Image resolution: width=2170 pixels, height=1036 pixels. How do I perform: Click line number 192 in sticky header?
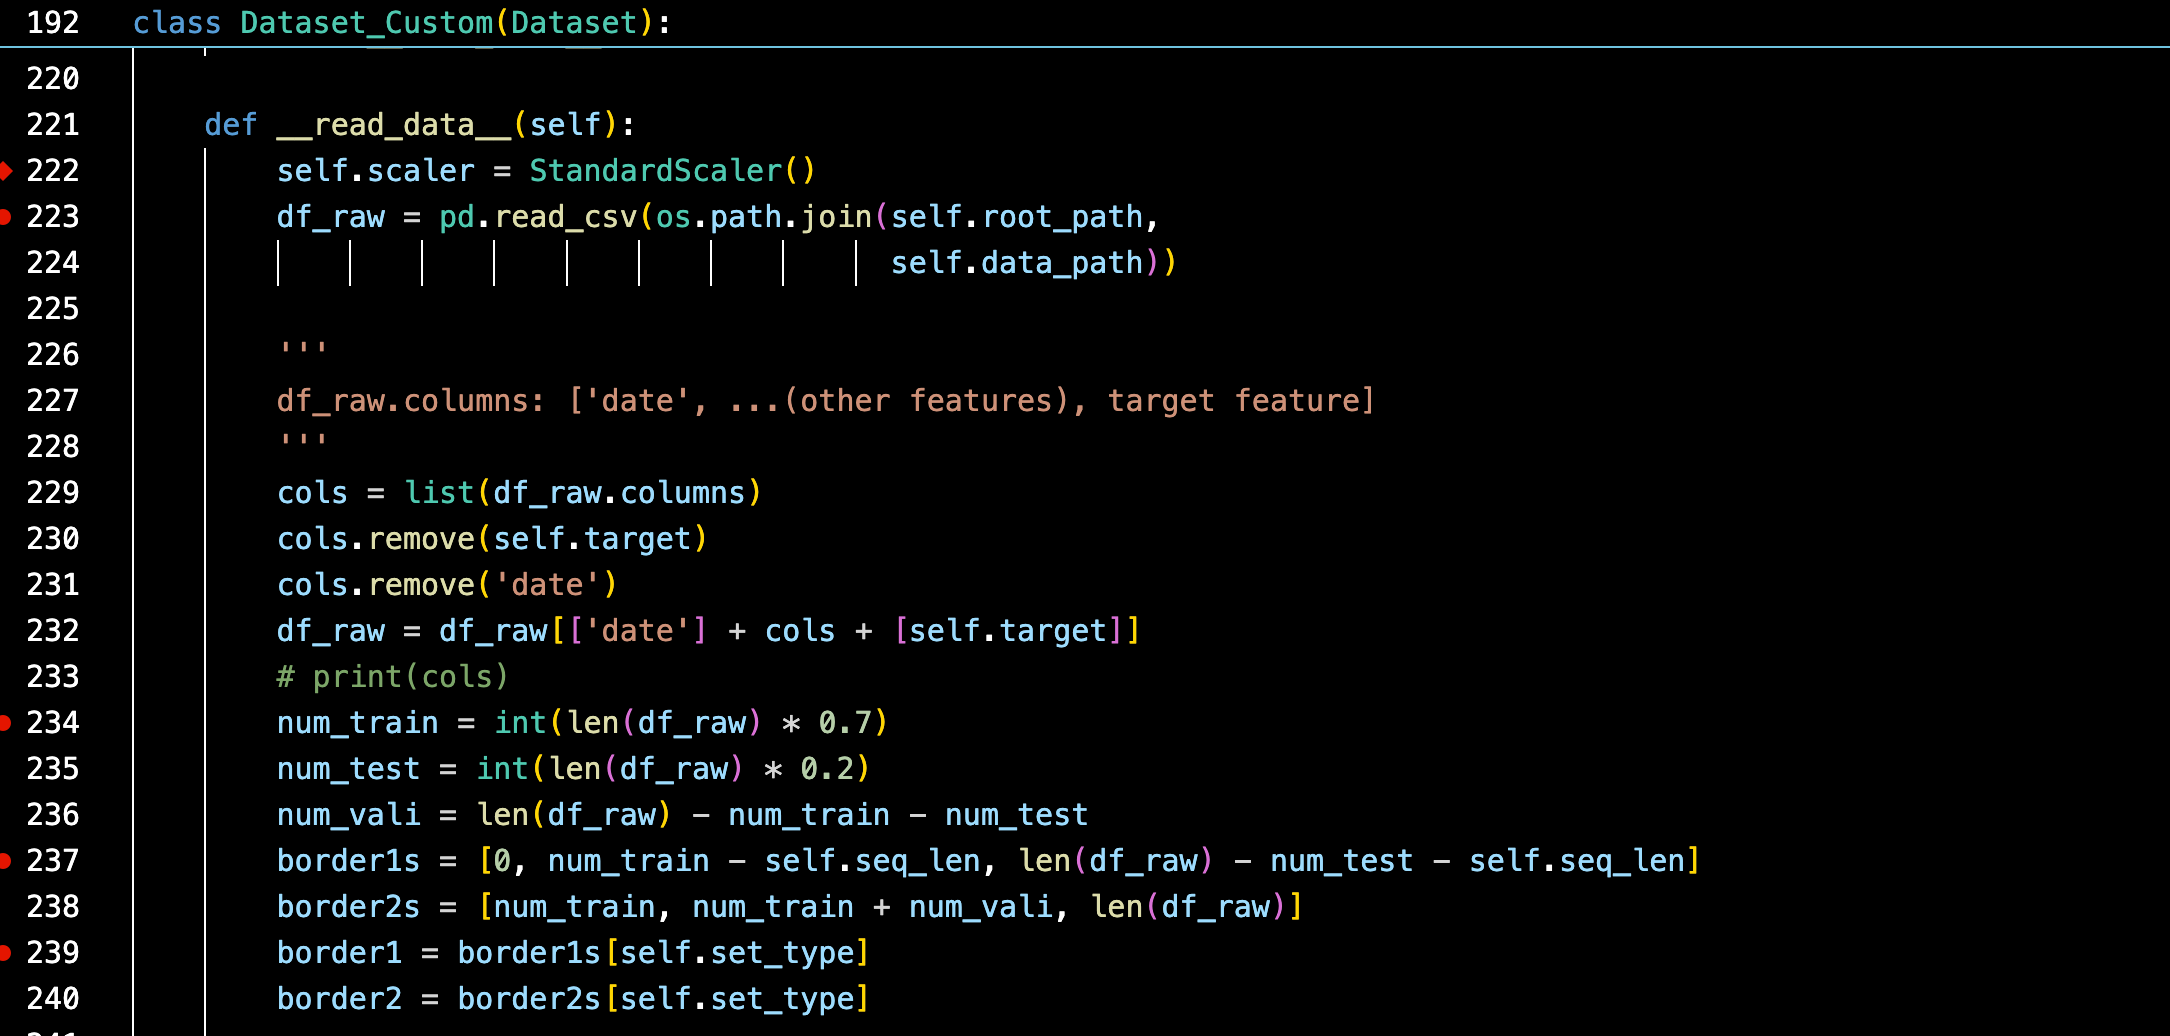(53, 22)
